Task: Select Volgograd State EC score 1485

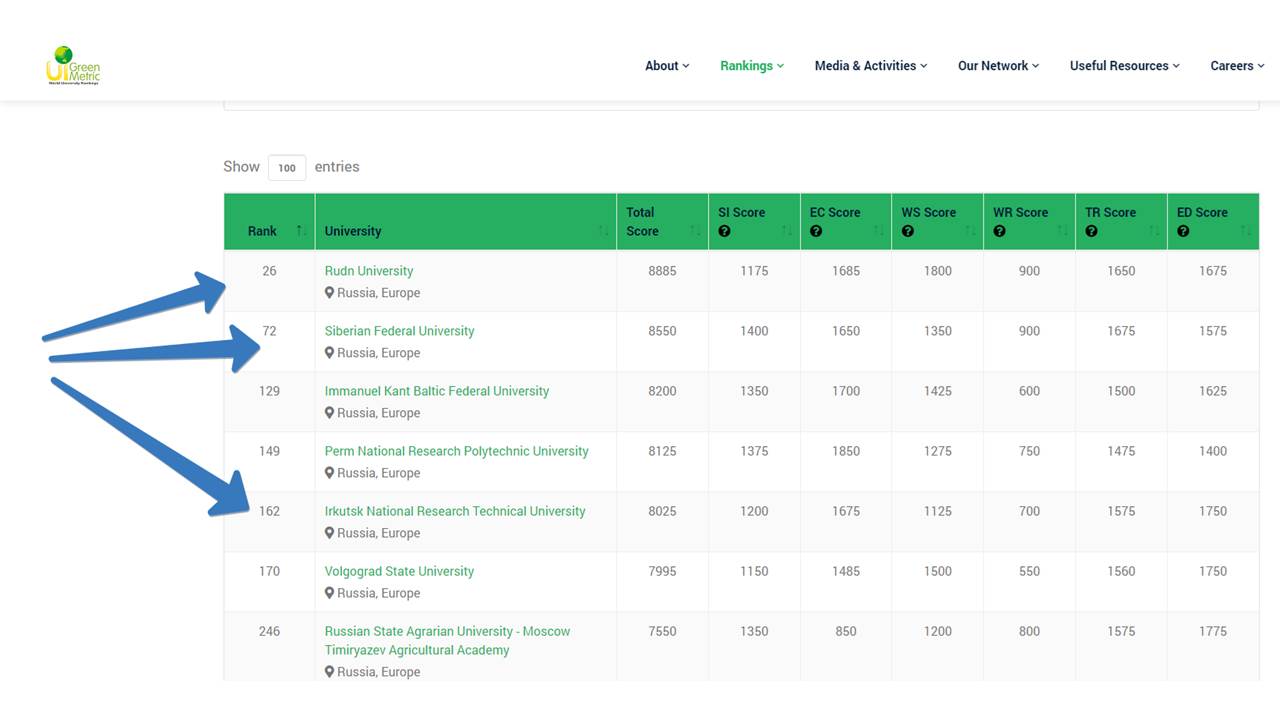Action: coord(846,571)
